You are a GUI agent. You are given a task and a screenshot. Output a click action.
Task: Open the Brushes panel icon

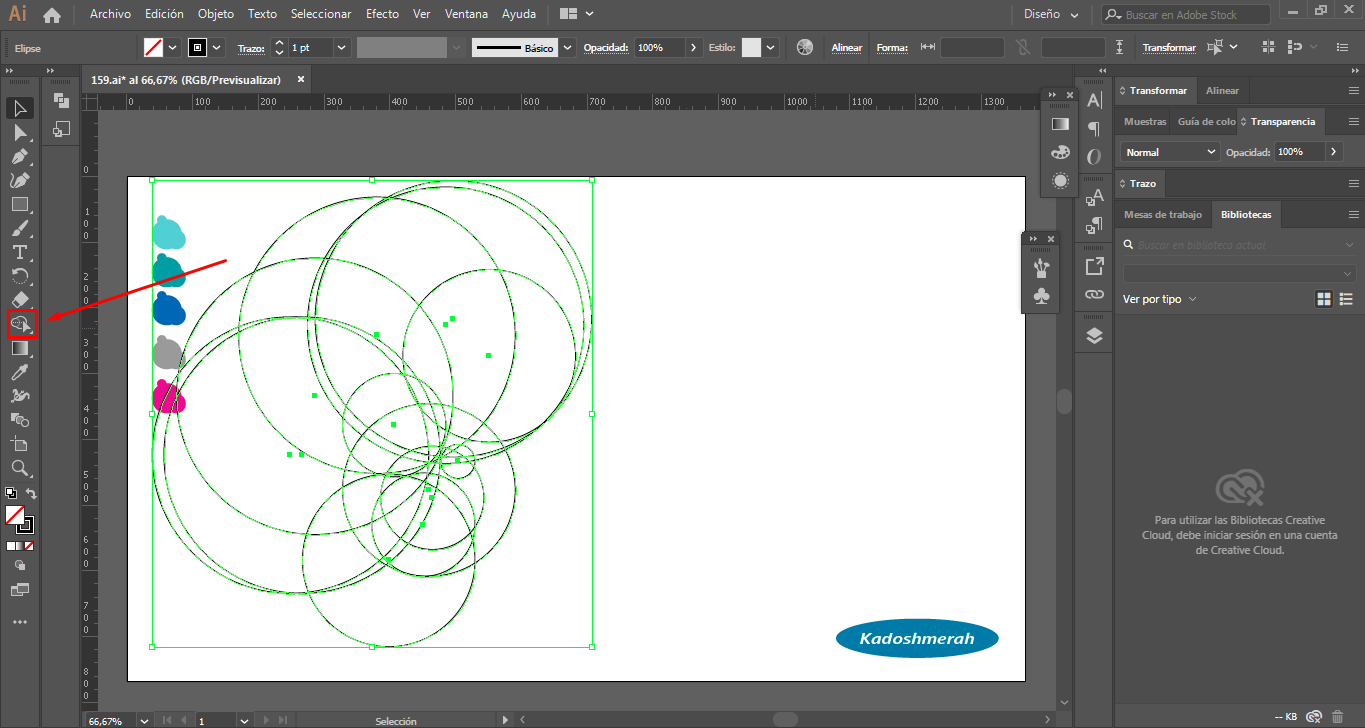(1041, 267)
